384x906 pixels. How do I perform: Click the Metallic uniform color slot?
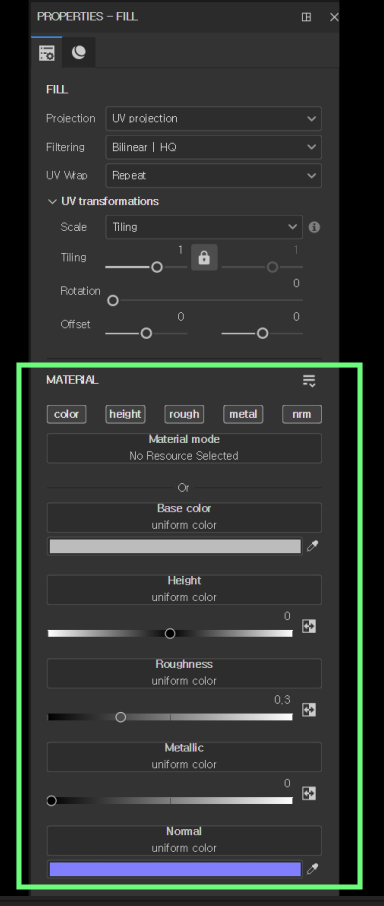[x=184, y=757]
